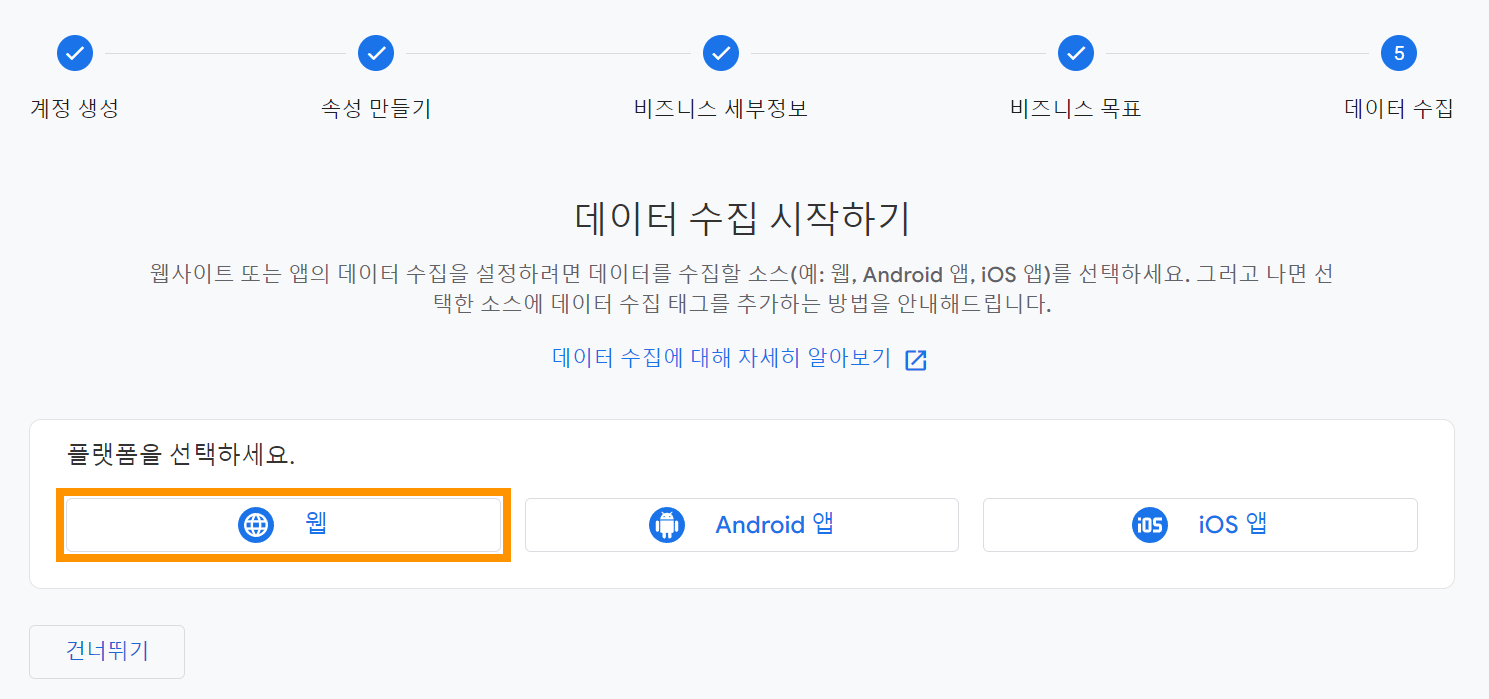Click the 건너뛰기 skip button
Screen dimensions: 1489x699
coord(107,652)
